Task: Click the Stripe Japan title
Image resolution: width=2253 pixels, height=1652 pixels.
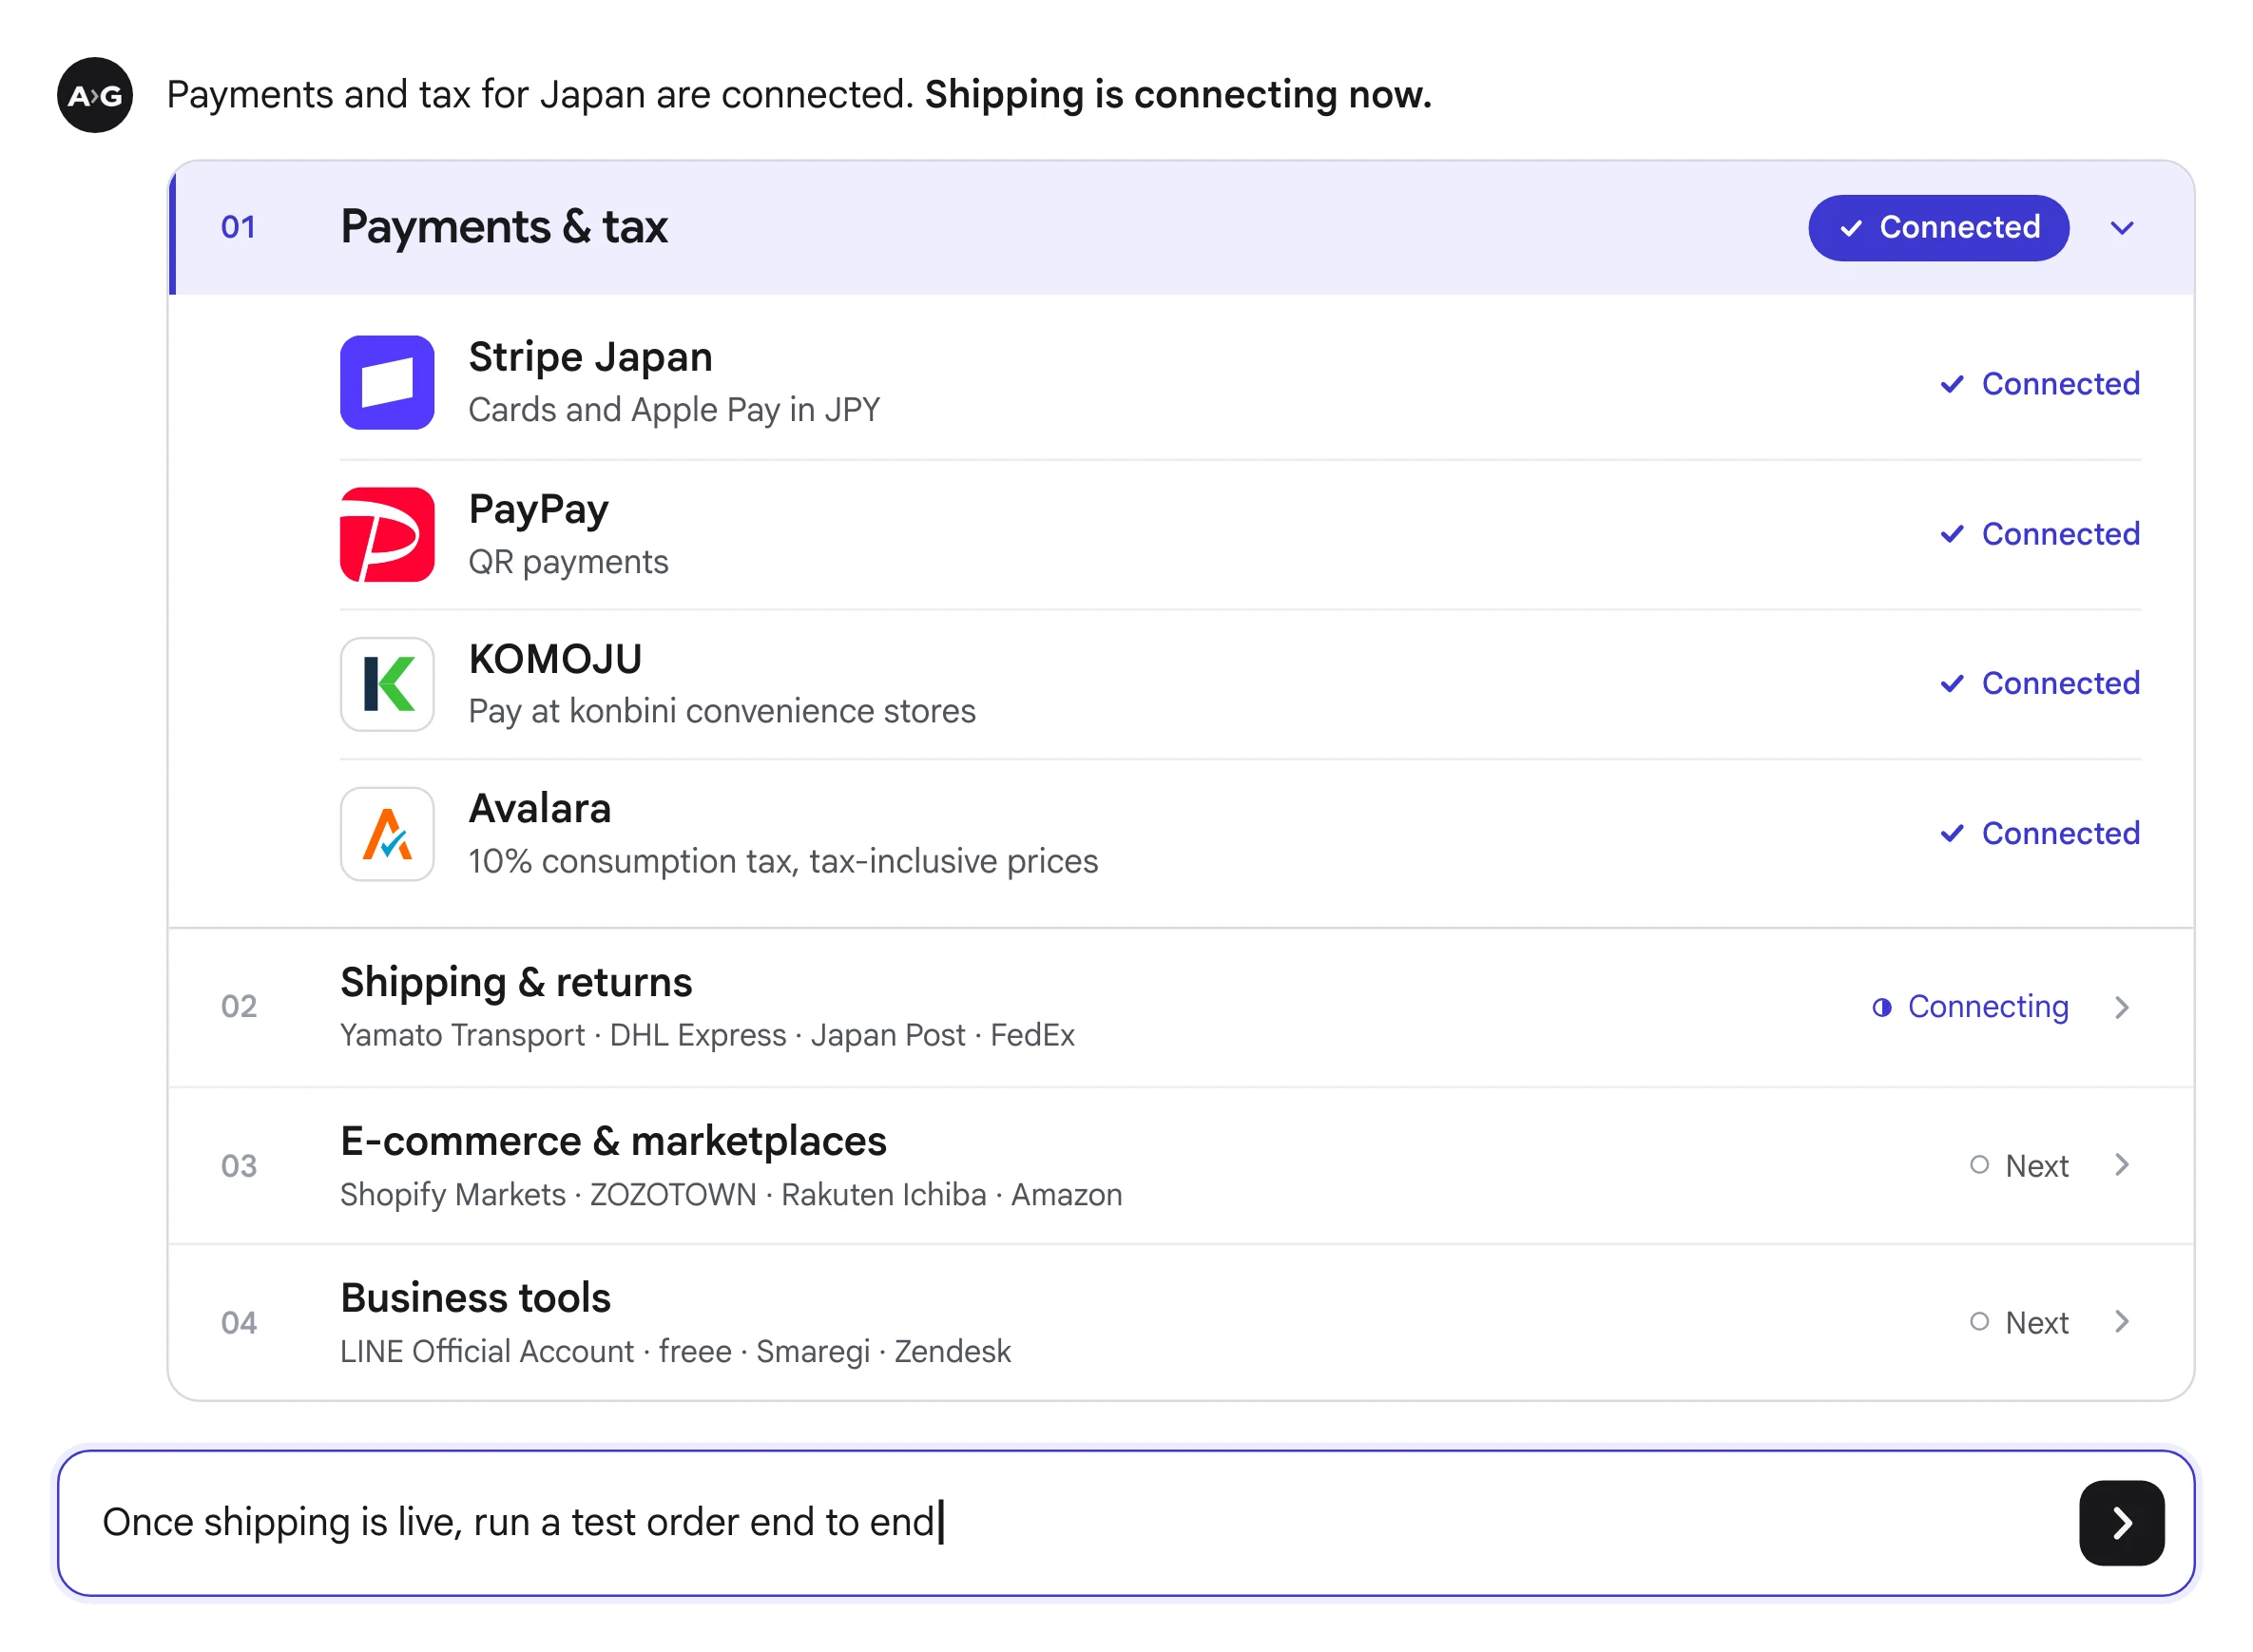Action: point(590,358)
